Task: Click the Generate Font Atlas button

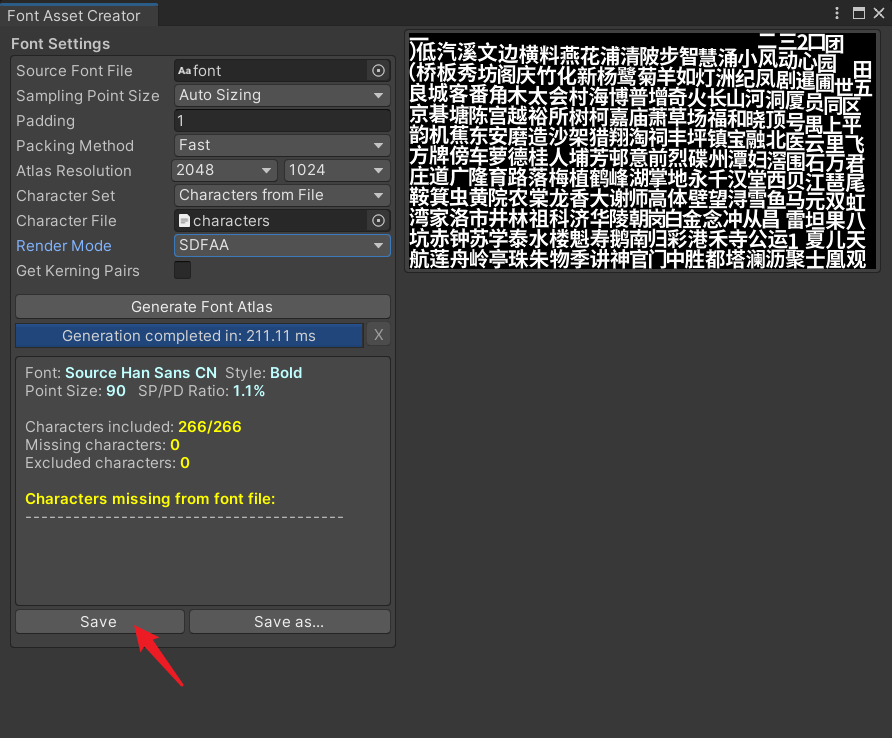Action: pos(203,307)
